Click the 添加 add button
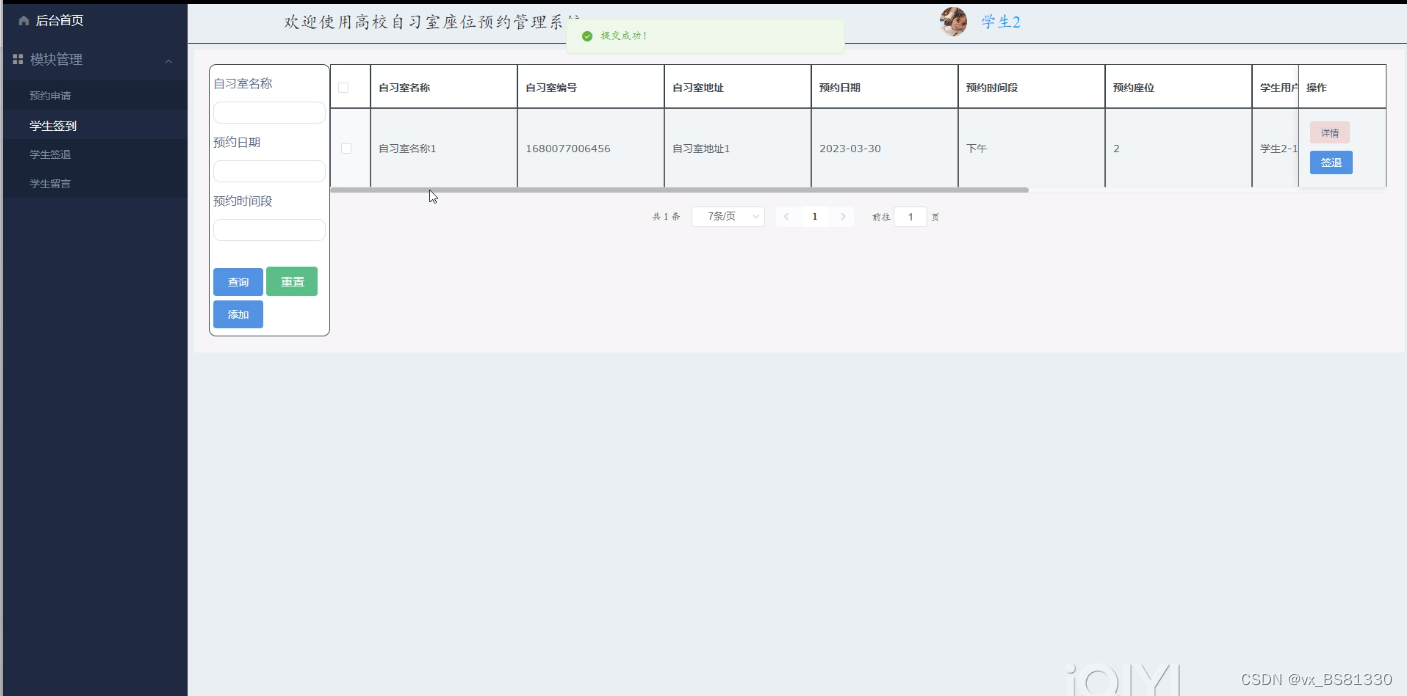Image resolution: width=1407 pixels, height=696 pixels. point(238,314)
